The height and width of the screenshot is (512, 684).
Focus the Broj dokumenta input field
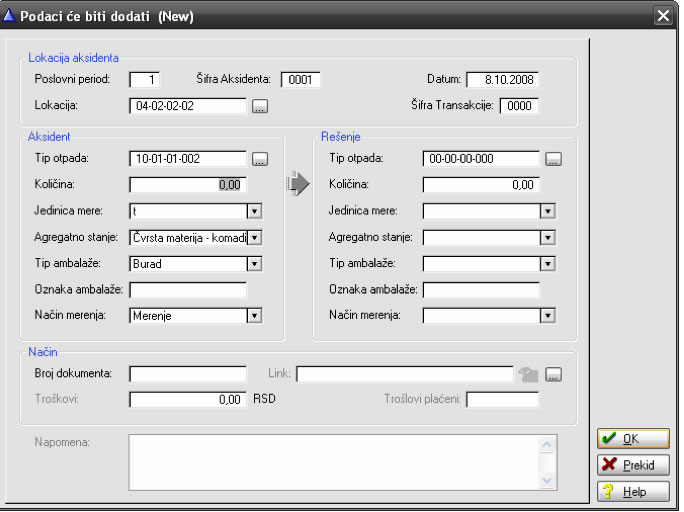(188, 374)
